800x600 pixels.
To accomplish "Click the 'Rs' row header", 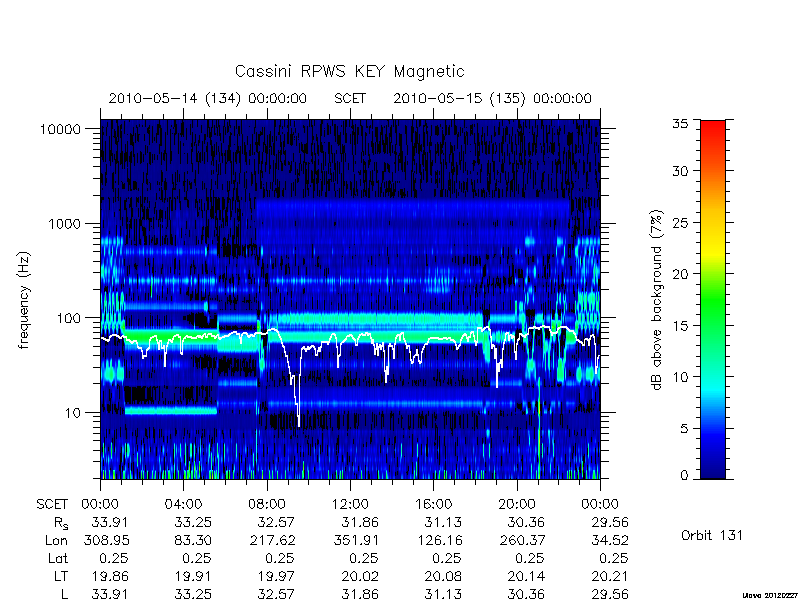I will 61,523.
